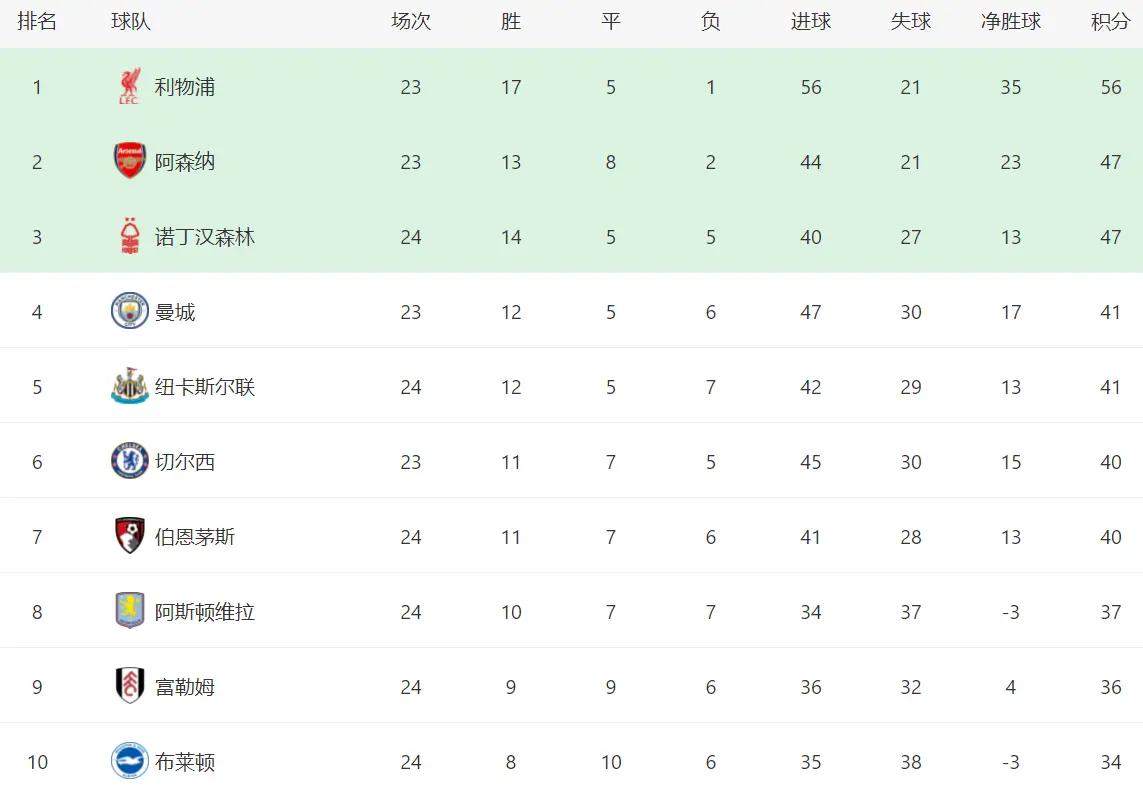Viewport: 1143px width, 793px height.
Task: Click the Chelsea club crest icon
Action: tap(130, 462)
